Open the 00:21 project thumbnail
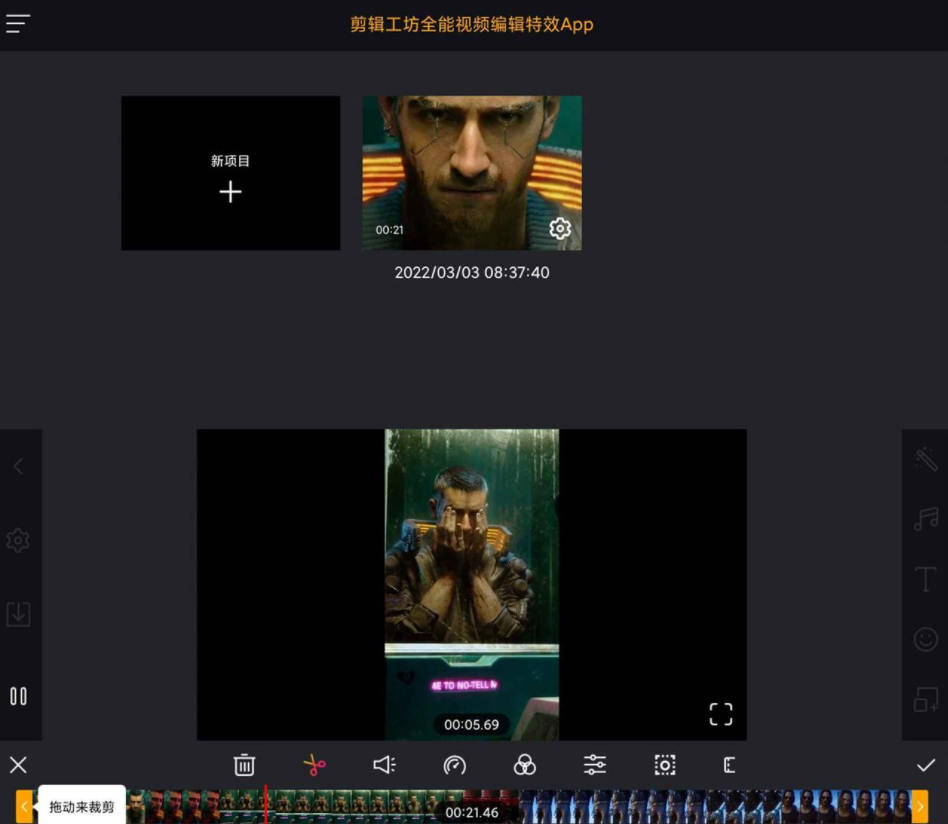The height and width of the screenshot is (824, 948). pyautogui.click(x=472, y=173)
